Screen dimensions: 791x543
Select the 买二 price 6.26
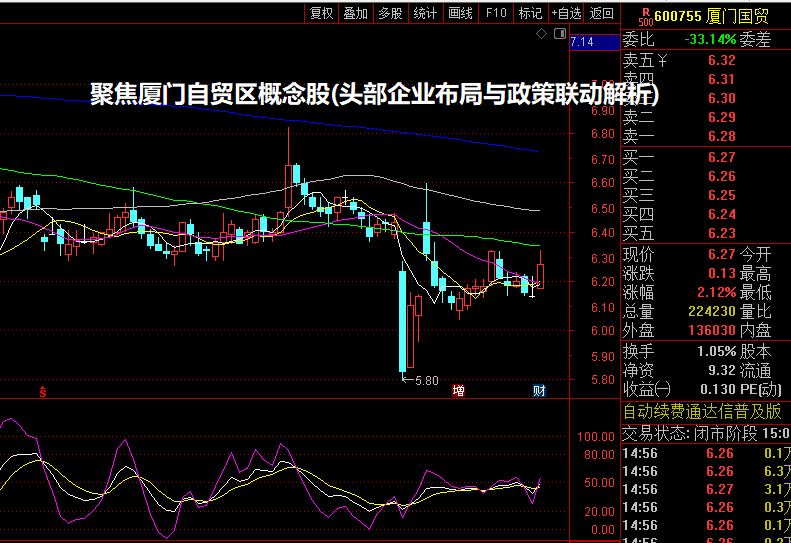point(721,177)
